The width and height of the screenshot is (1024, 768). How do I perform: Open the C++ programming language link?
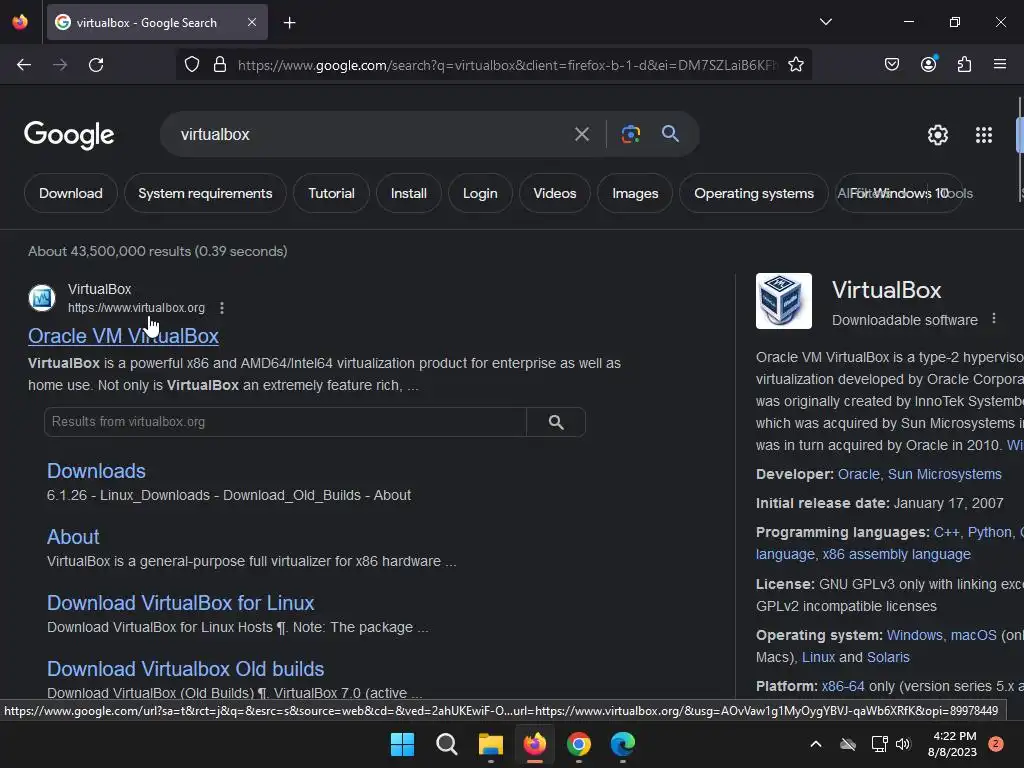[946, 532]
